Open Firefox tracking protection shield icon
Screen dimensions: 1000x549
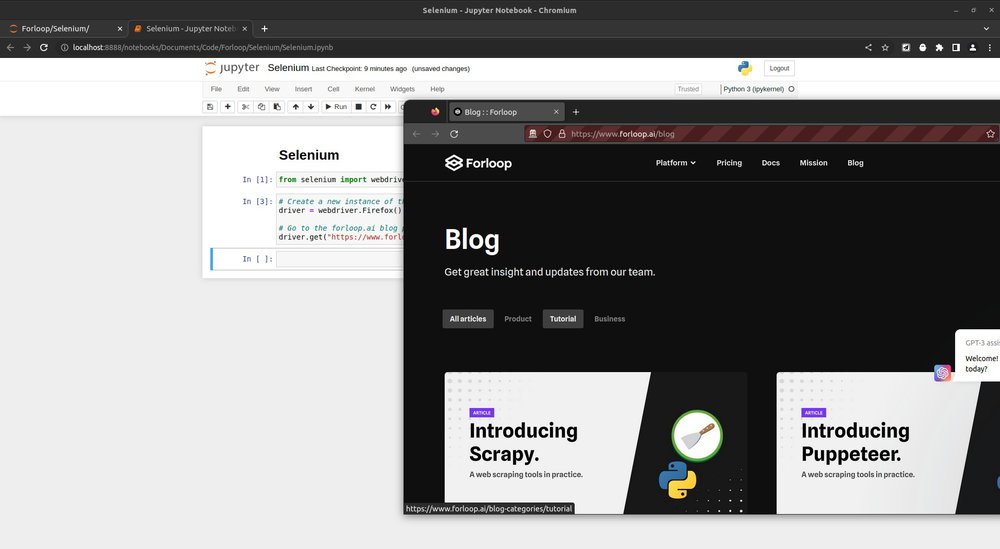pyautogui.click(x=547, y=134)
